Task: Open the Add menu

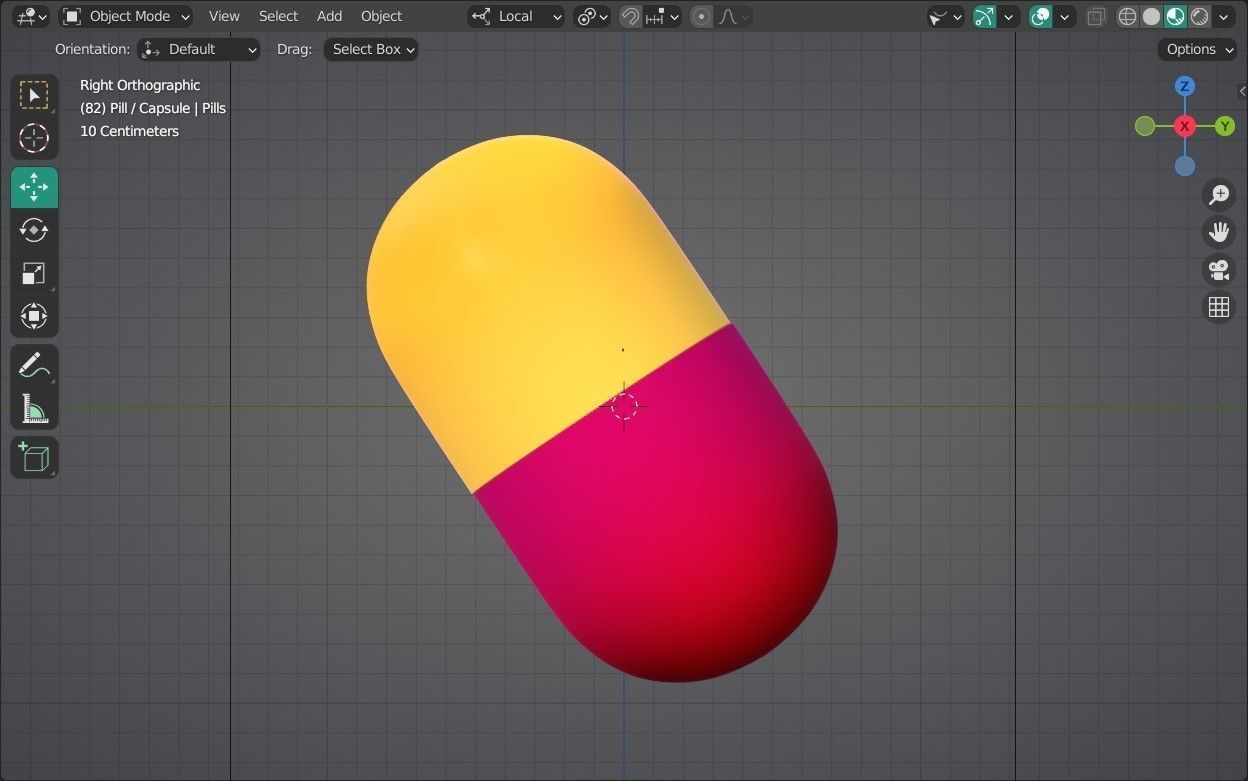Action: [329, 16]
